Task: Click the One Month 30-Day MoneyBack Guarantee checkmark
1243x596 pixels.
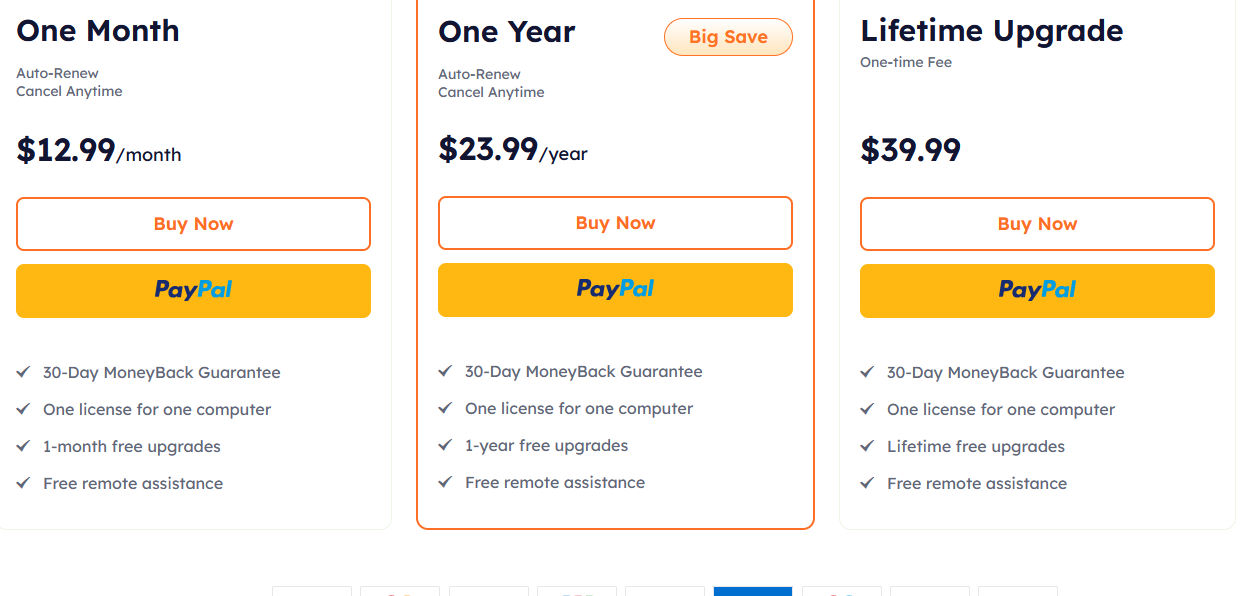Action: (23, 372)
